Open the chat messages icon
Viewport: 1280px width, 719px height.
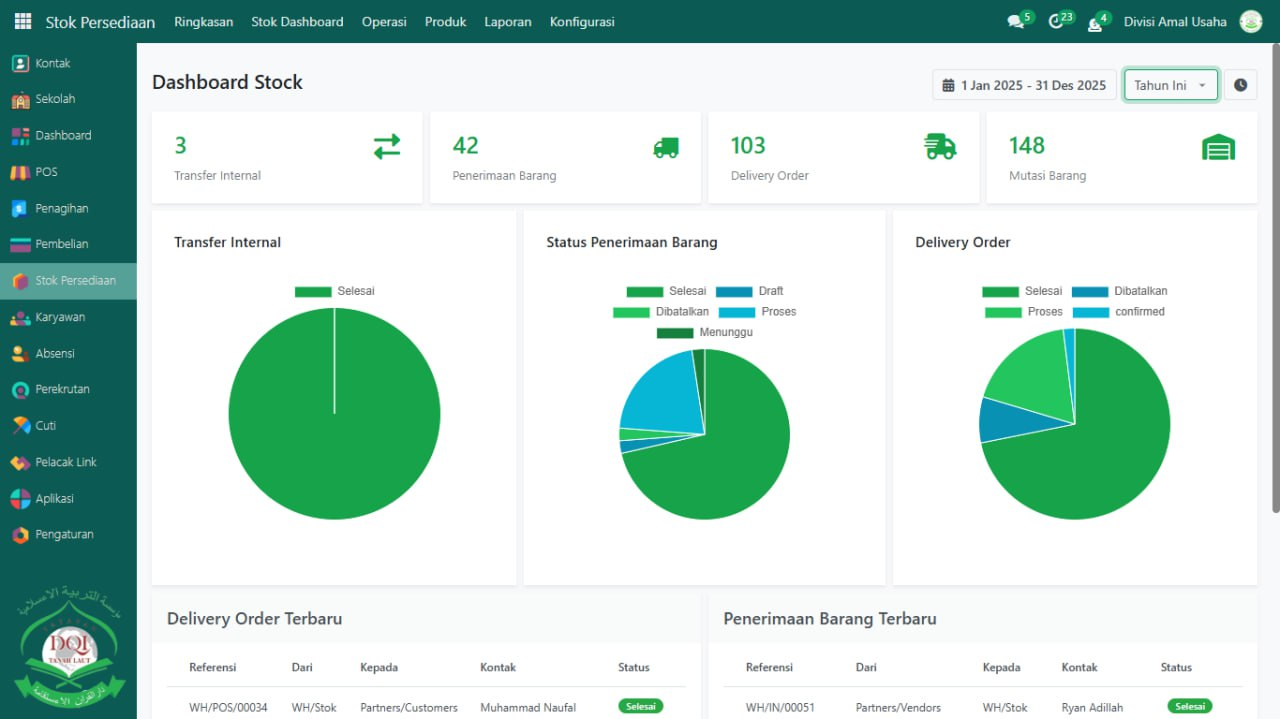click(x=1016, y=22)
